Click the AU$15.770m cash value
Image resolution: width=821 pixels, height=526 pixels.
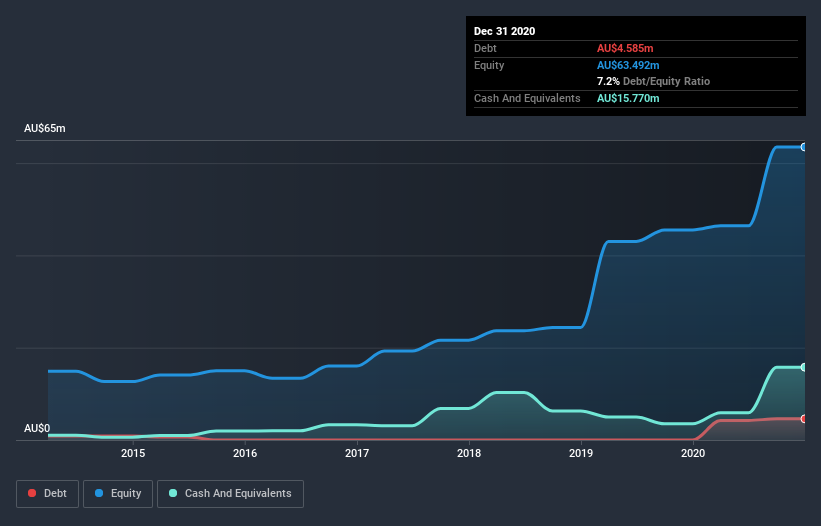pyautogui.click(x=628, y=98)
